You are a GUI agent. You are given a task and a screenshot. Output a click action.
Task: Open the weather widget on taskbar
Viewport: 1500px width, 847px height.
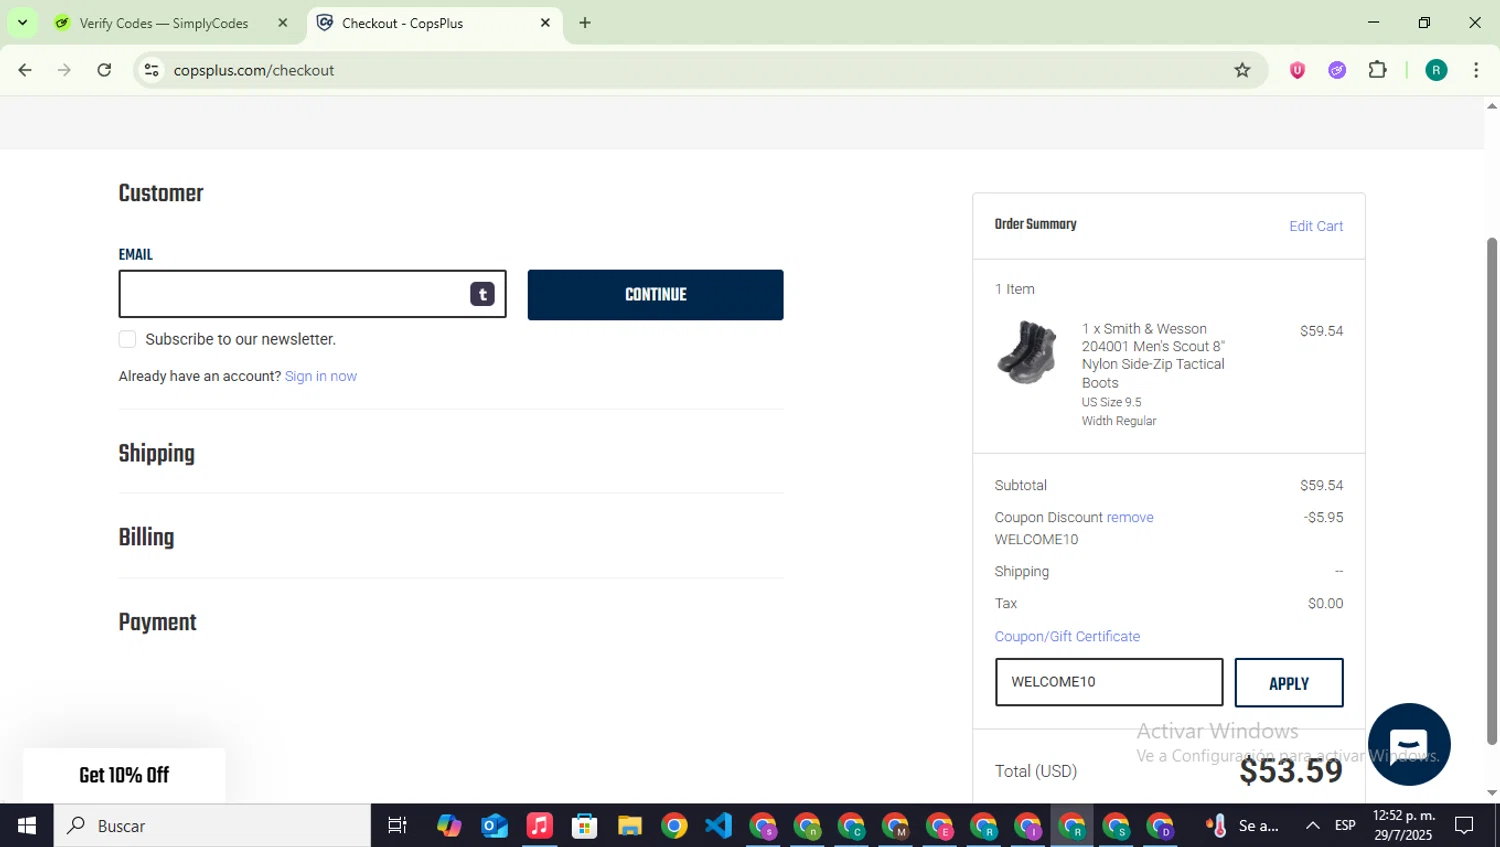click(x=1243, y=826)
